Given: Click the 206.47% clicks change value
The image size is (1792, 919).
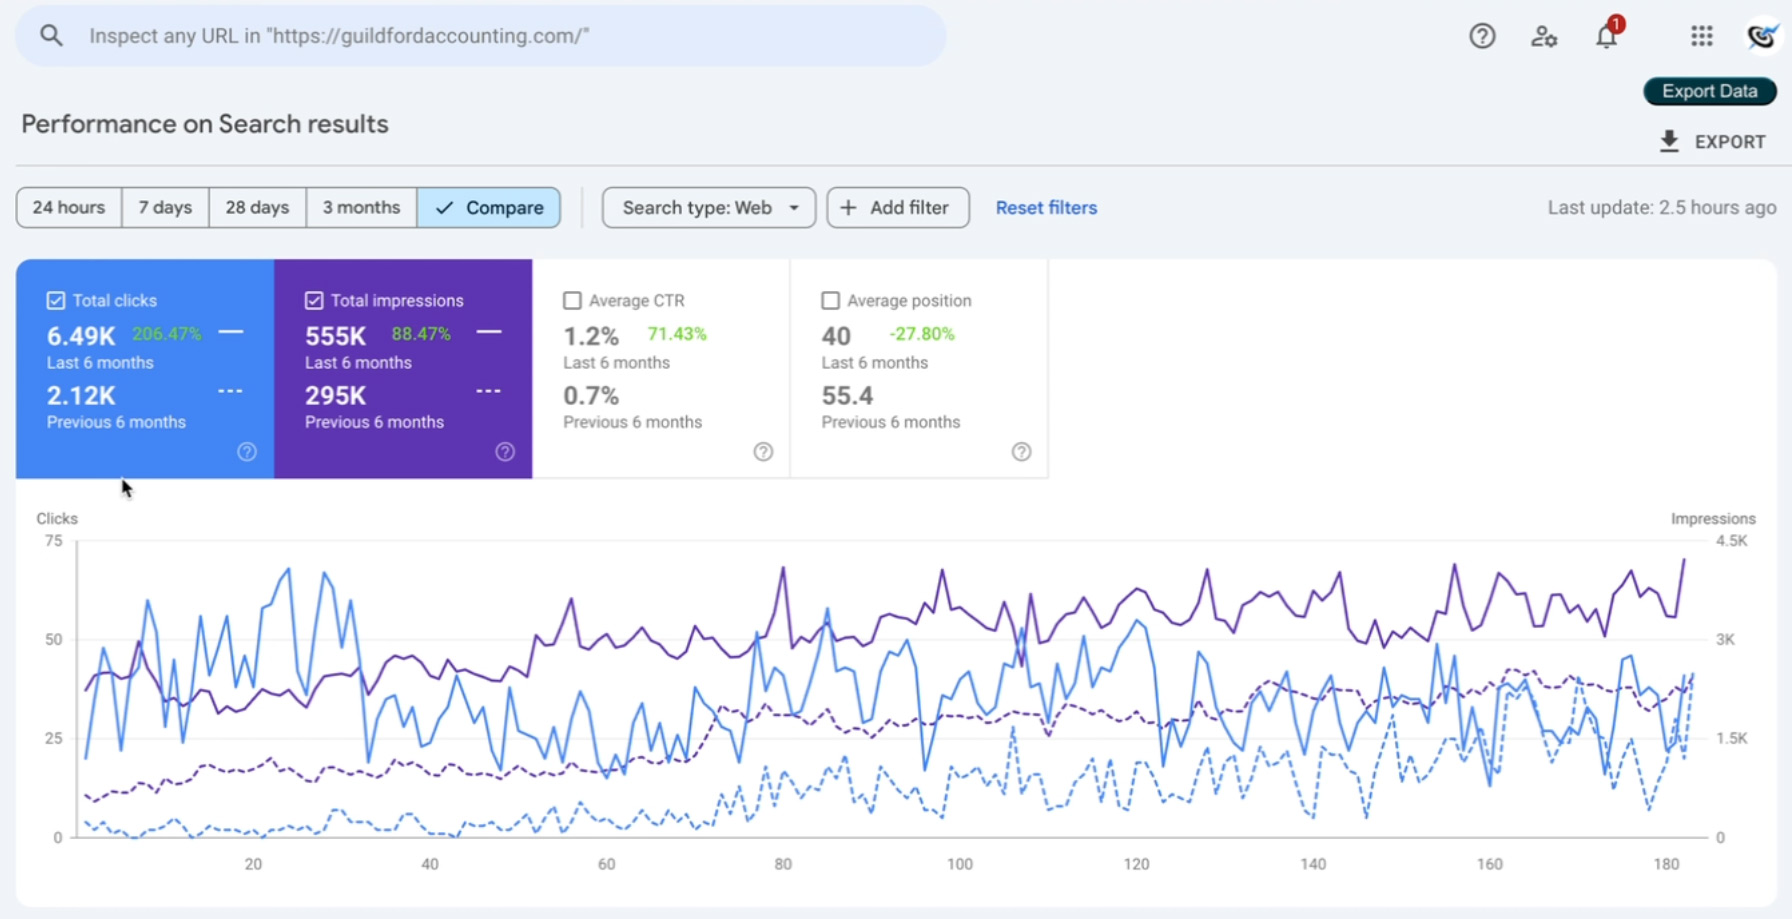Looking at the screenshot, I should point(167,334).
